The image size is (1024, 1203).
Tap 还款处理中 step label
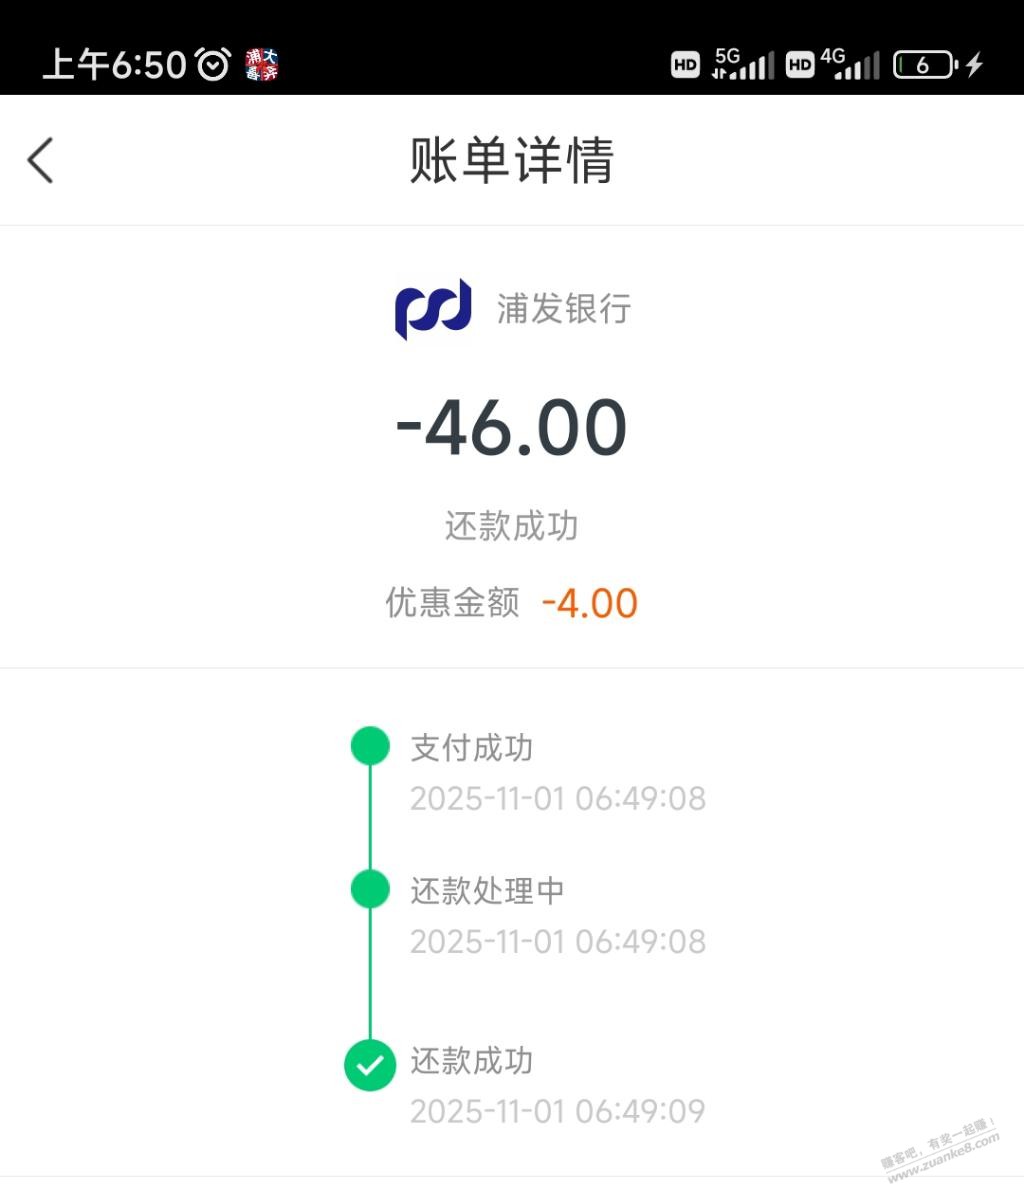coord(487,891)
